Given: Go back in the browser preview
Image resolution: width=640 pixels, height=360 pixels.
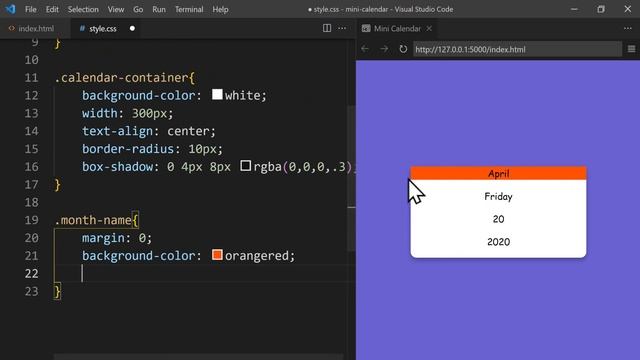Looking at the screenshot, I should pyautogui.click(x=365, y=49).
